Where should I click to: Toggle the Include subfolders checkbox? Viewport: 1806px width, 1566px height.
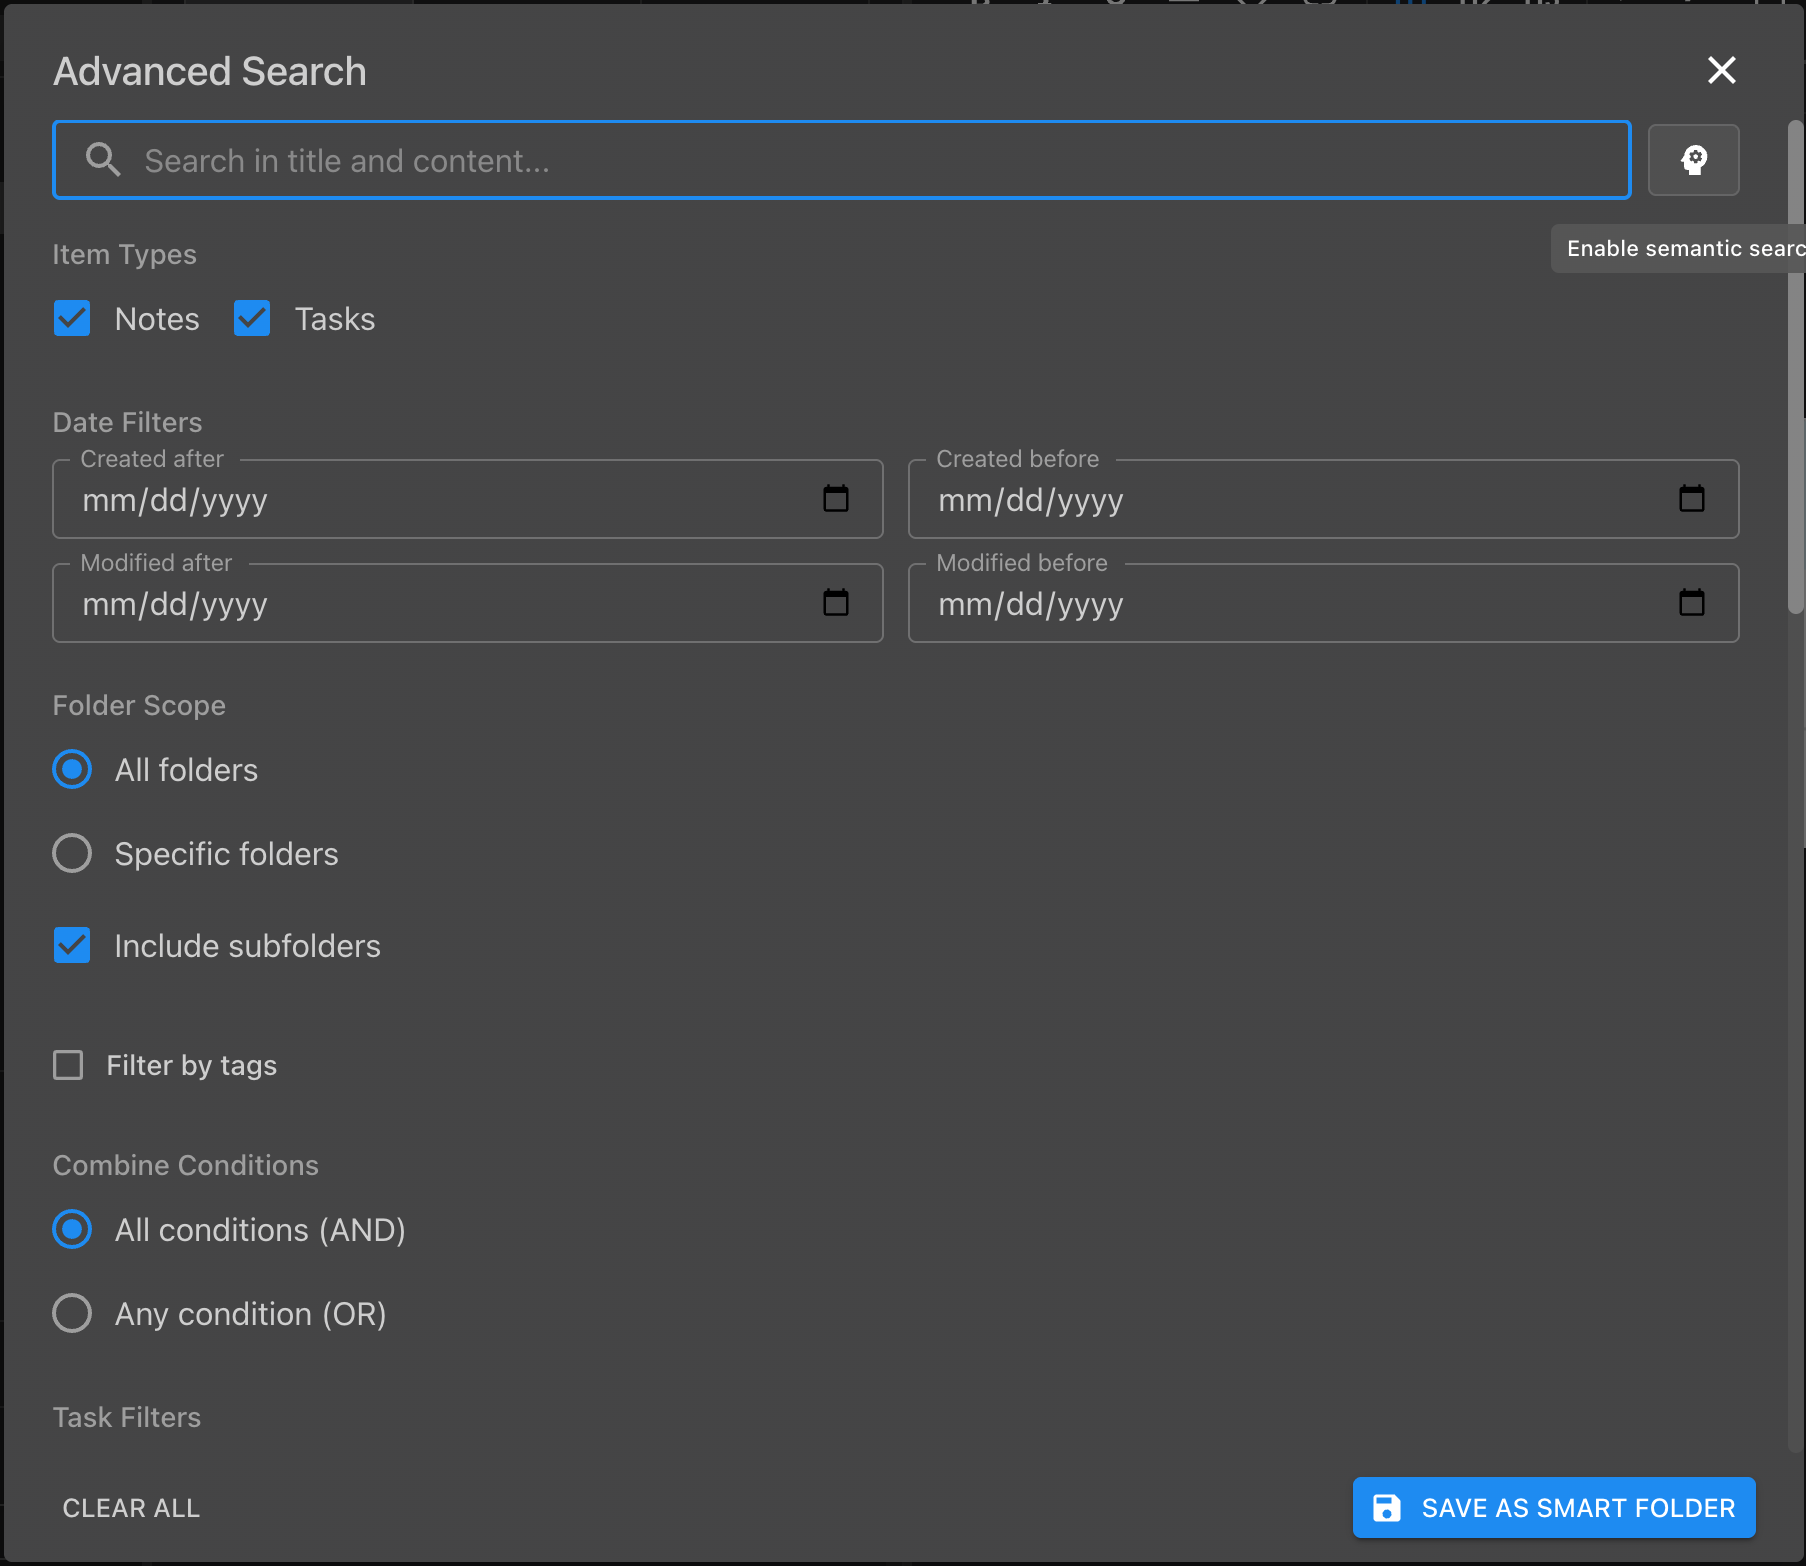click(72, 946)
